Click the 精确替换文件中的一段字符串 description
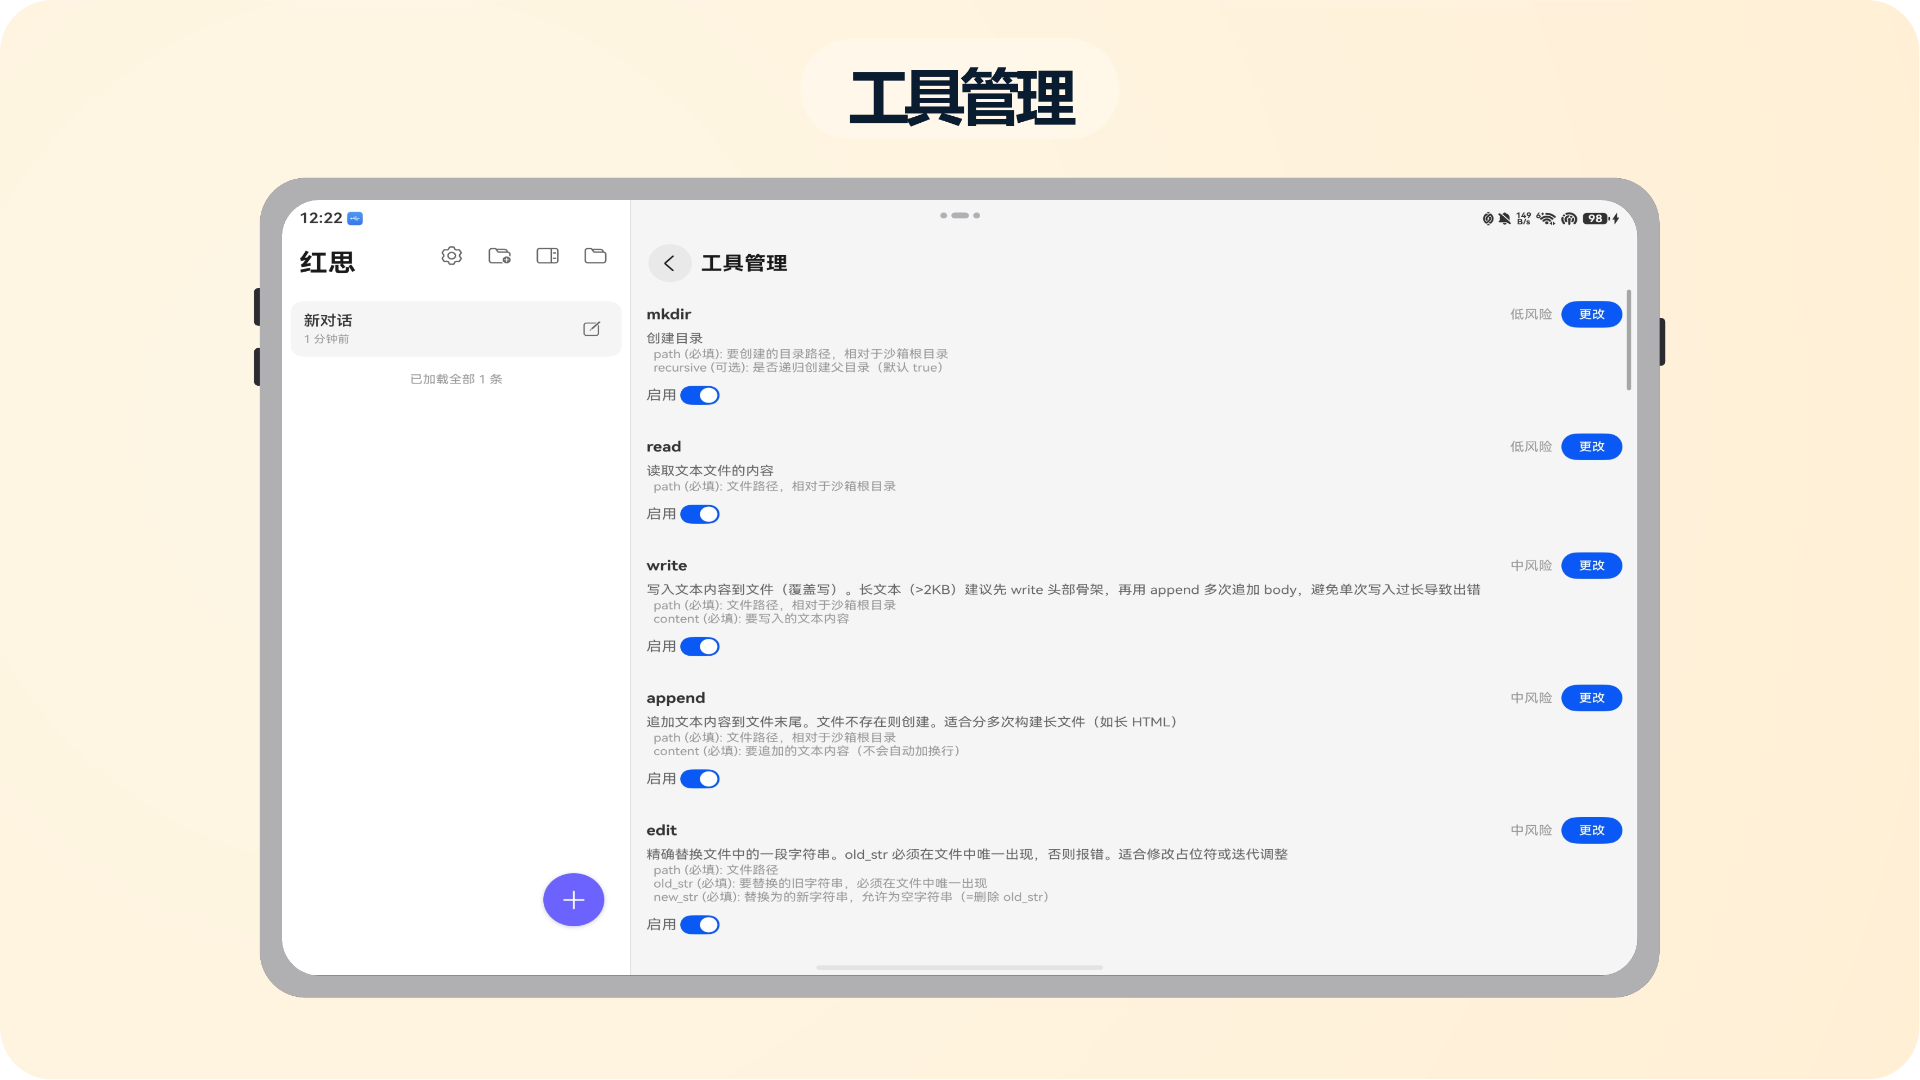This screenshot has width=1920, height=1080. point(967,855)
